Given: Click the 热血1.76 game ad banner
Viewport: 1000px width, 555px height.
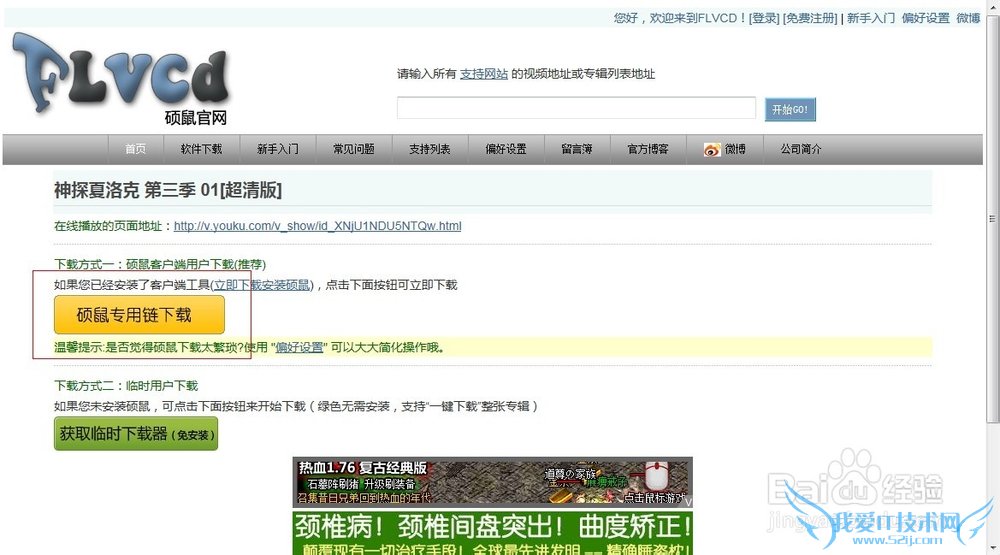Looking at the screenshot, I should point(492,482).
